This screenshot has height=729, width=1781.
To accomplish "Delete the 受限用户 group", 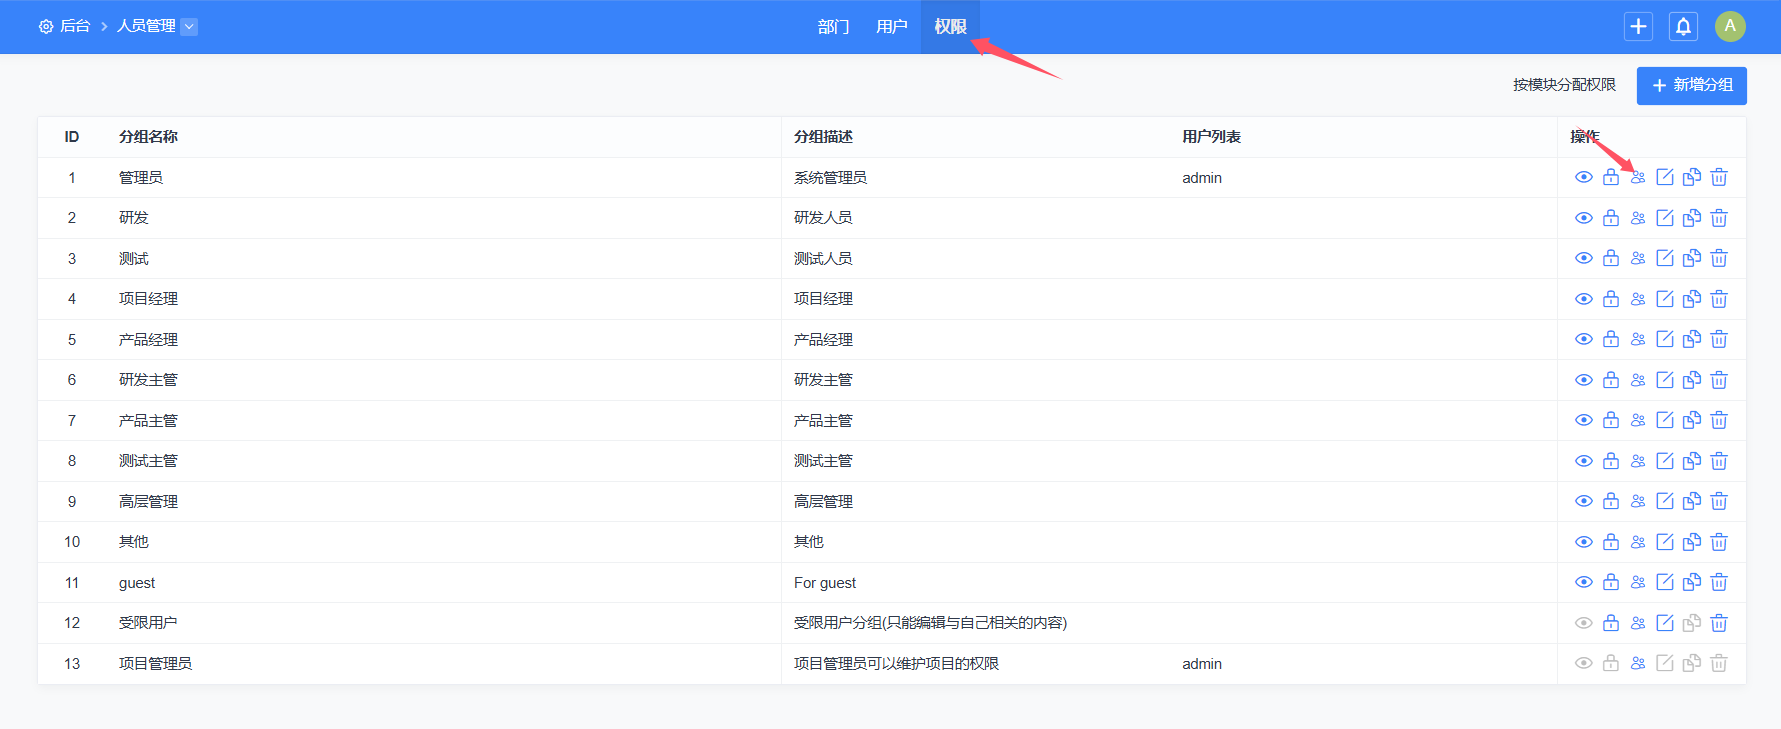I will pos(1719,623).
